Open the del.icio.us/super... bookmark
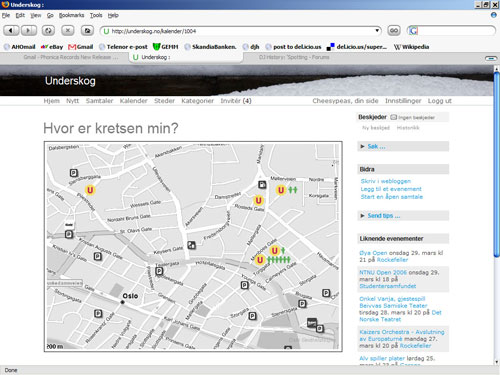The image size is (500, 375). pos(357,47)
